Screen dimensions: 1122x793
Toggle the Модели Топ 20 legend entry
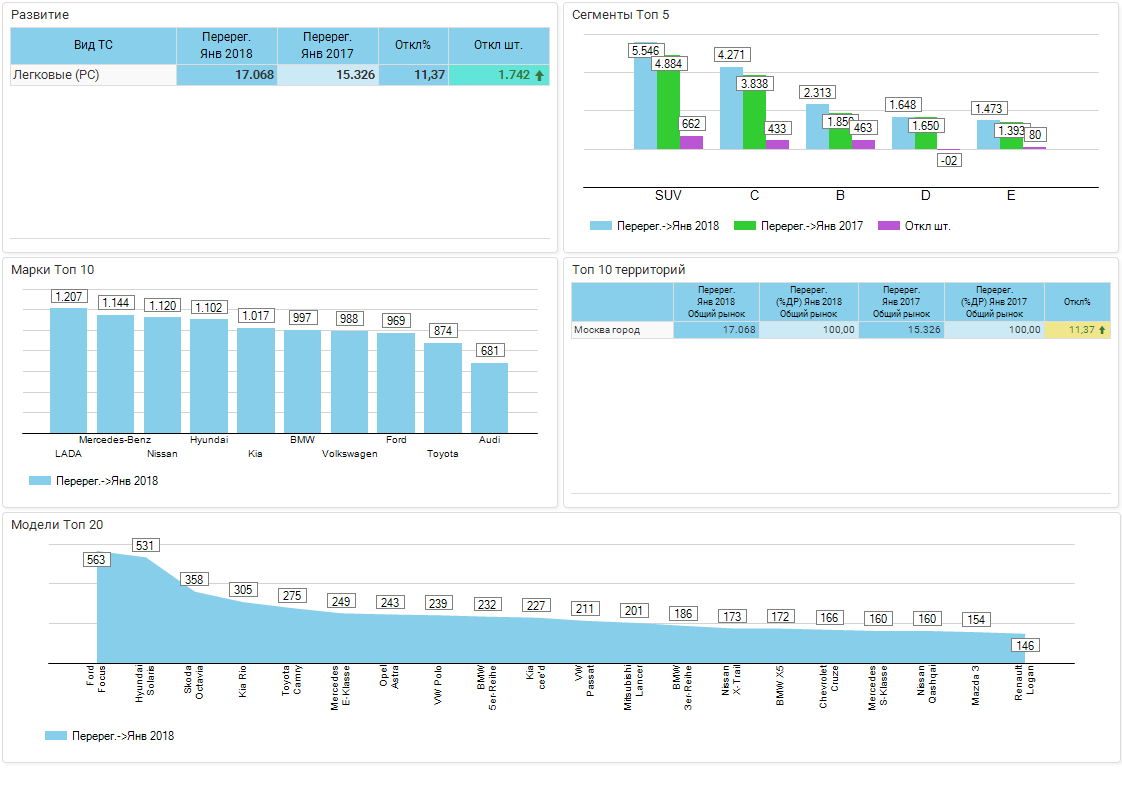(110, 736)
